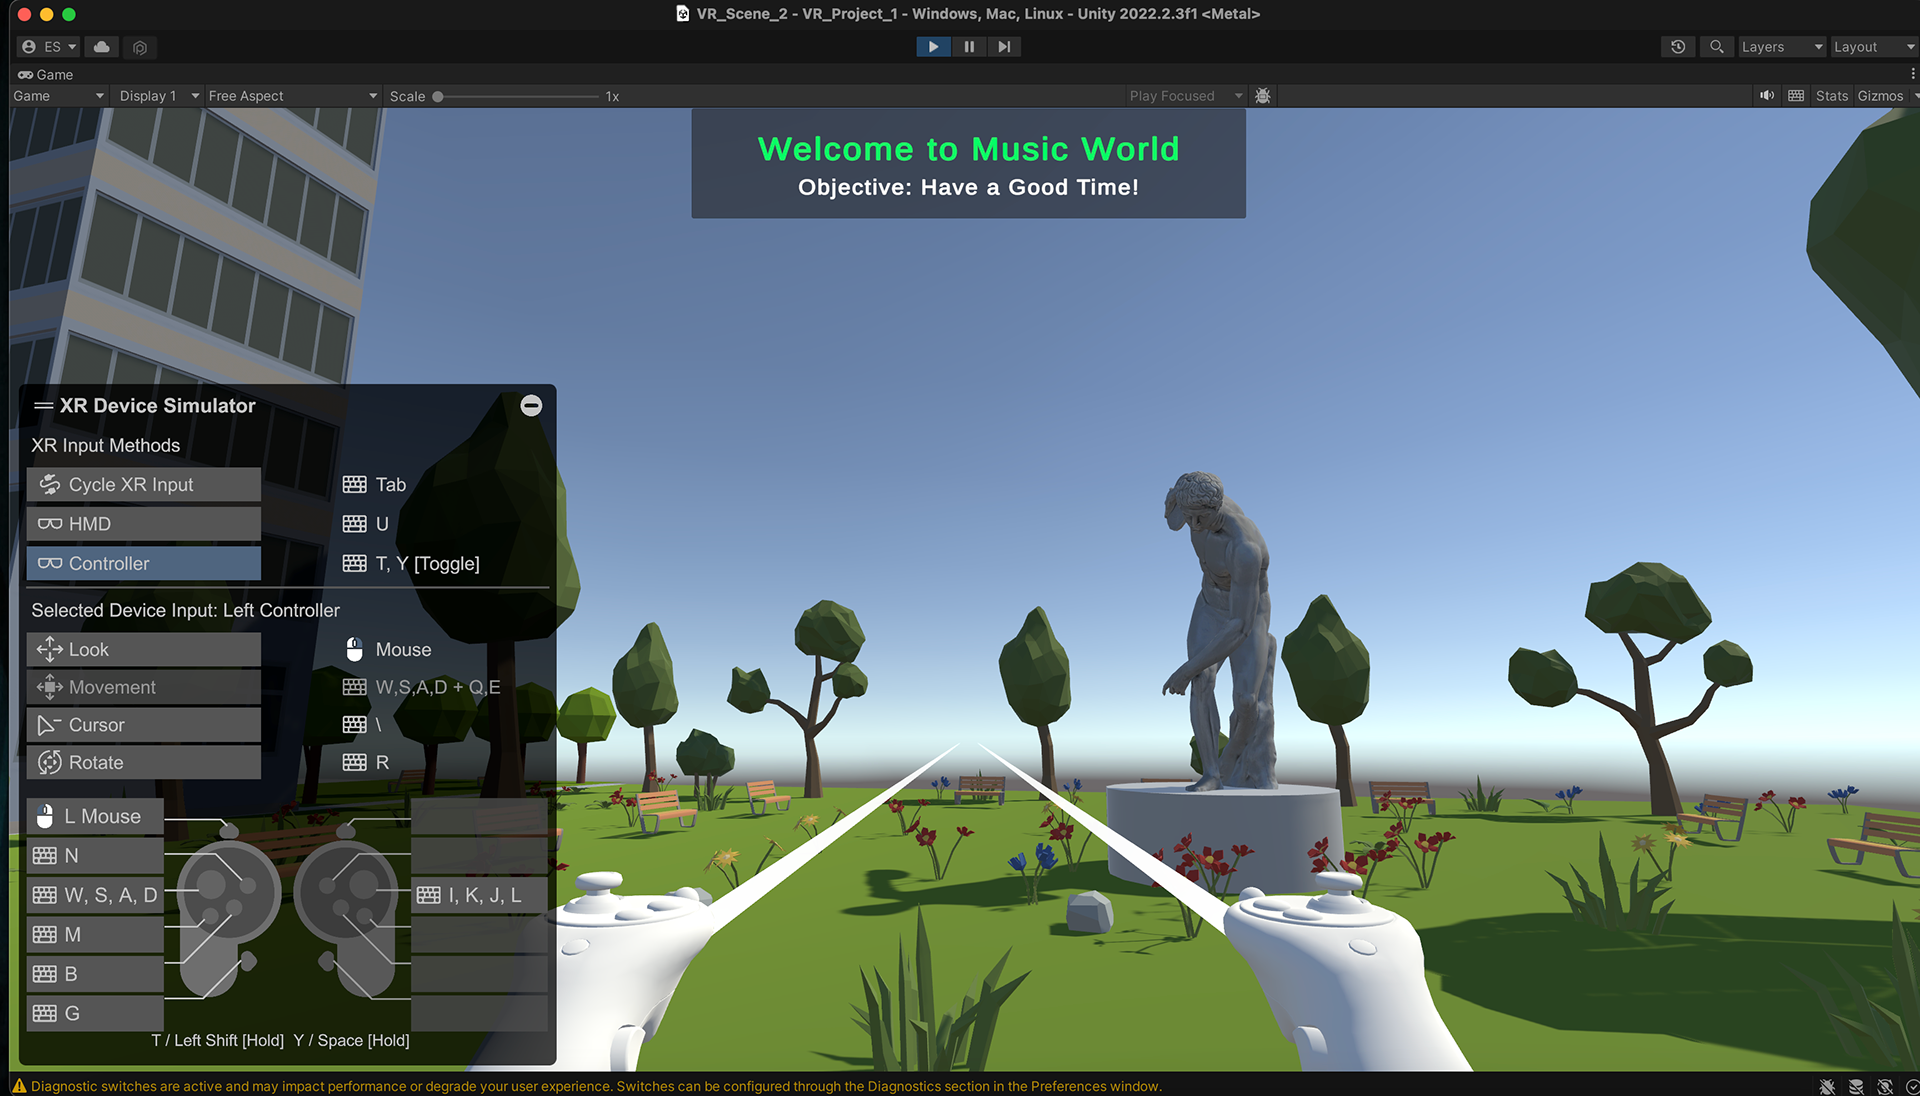Click the crossed-out bug icon in the status bar
The width and height of the screenshot is (1920, 1096).
coord(1828,1087)
